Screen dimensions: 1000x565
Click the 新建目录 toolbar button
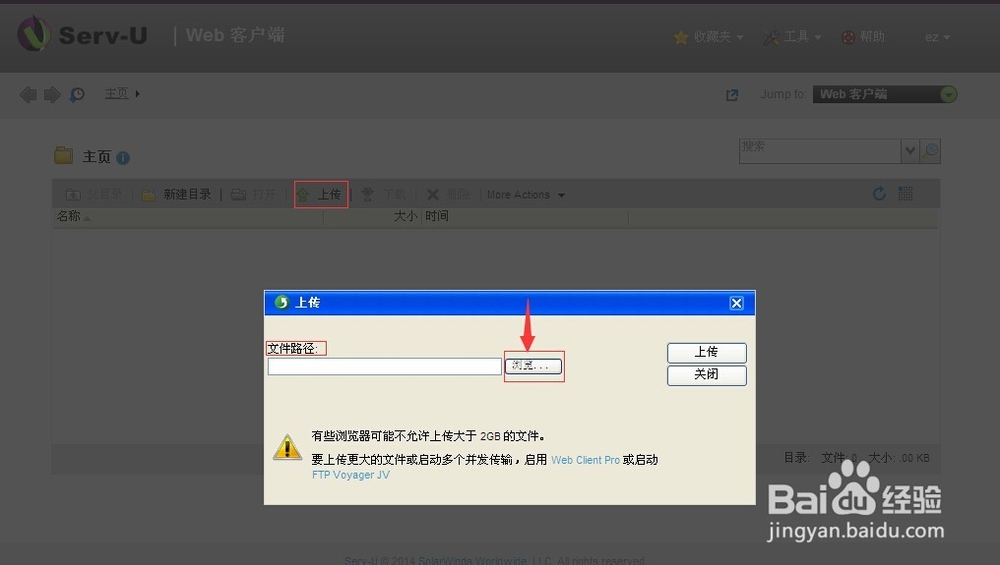click(177, 194)
